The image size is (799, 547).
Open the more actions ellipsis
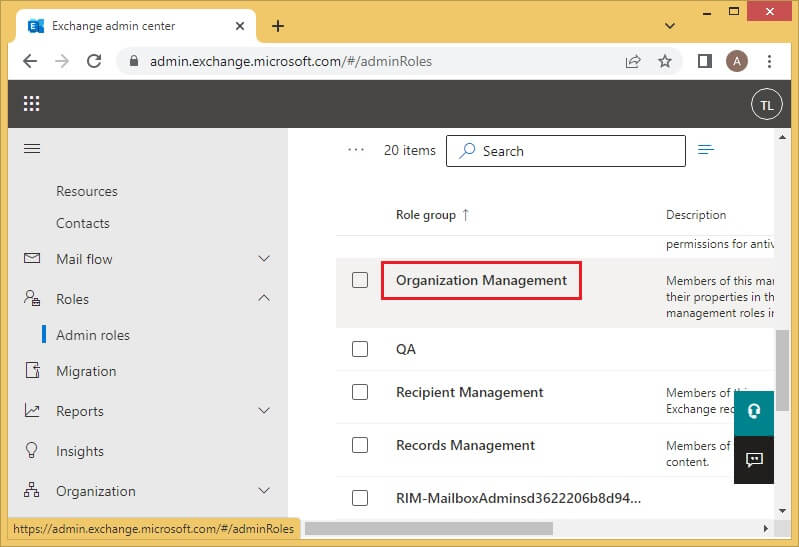[356, 150]
